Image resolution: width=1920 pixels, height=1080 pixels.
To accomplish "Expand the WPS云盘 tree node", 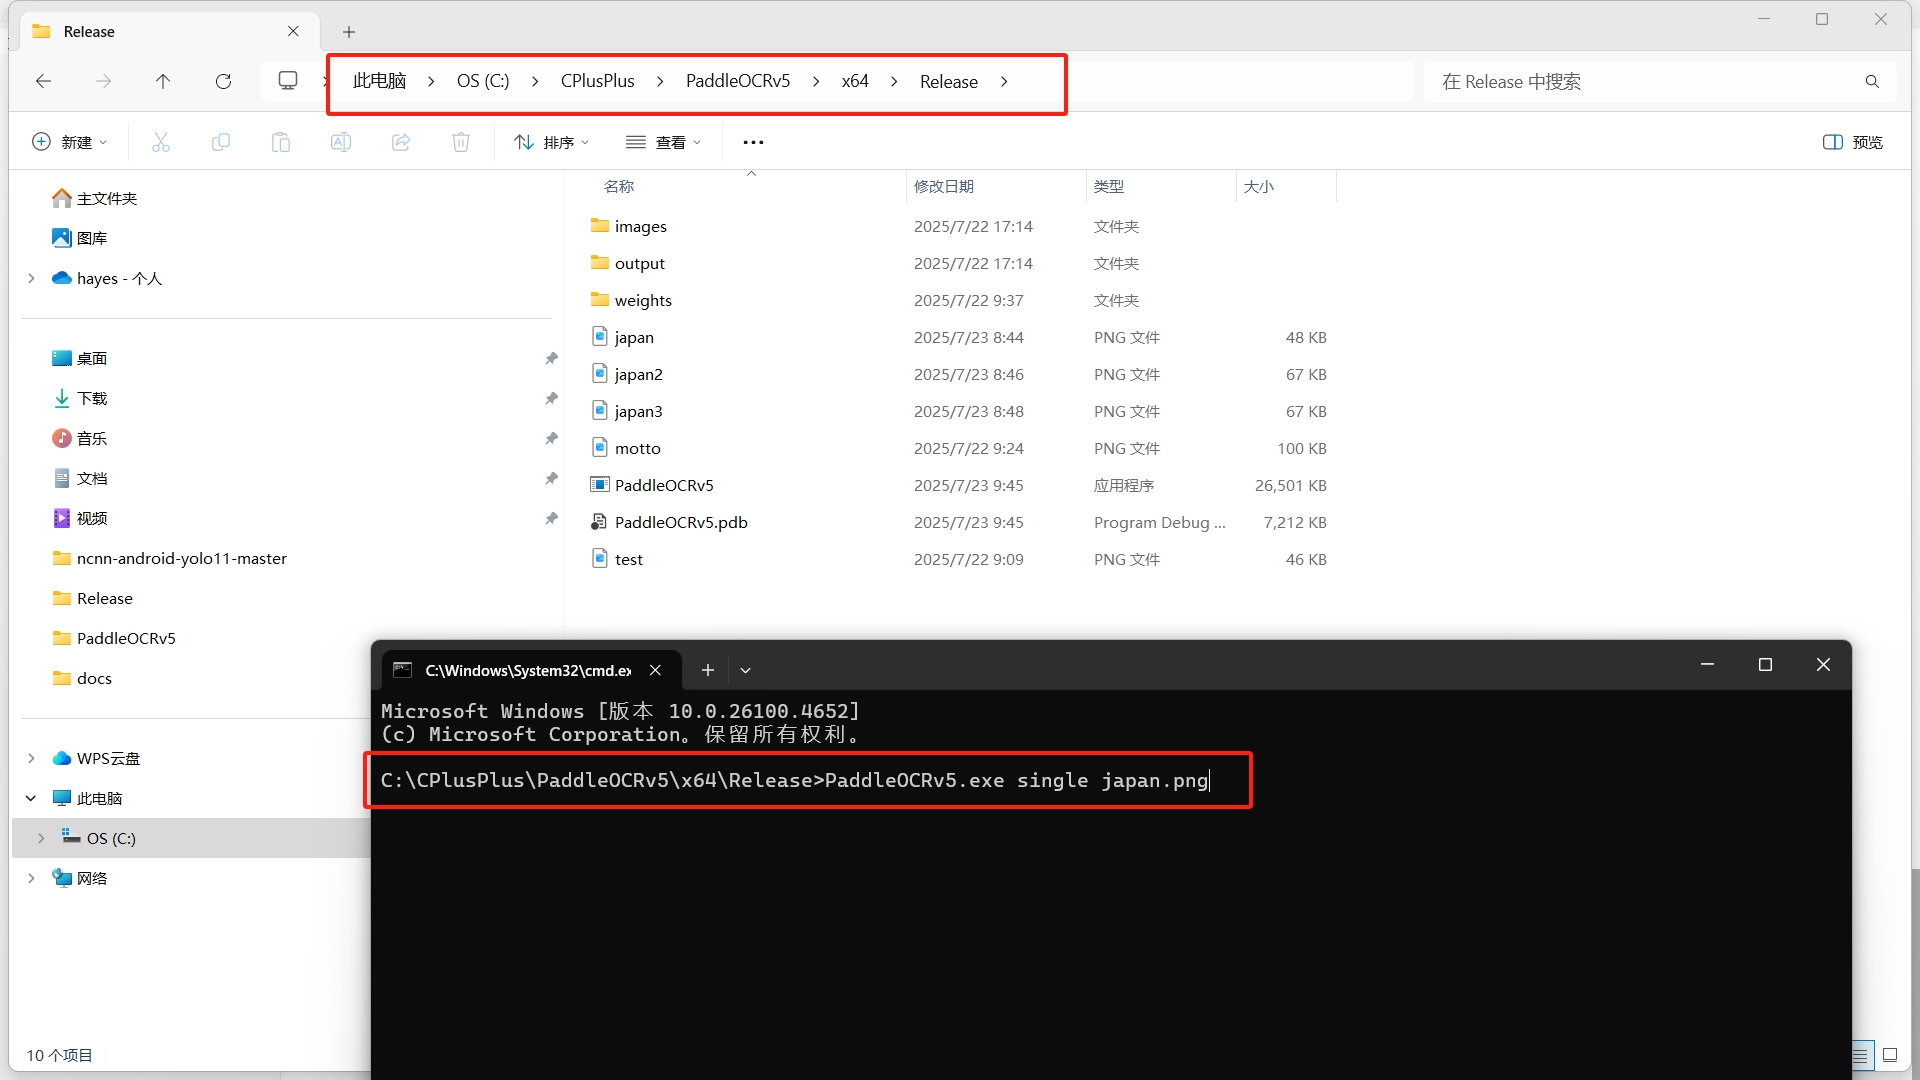I will 31,758.
